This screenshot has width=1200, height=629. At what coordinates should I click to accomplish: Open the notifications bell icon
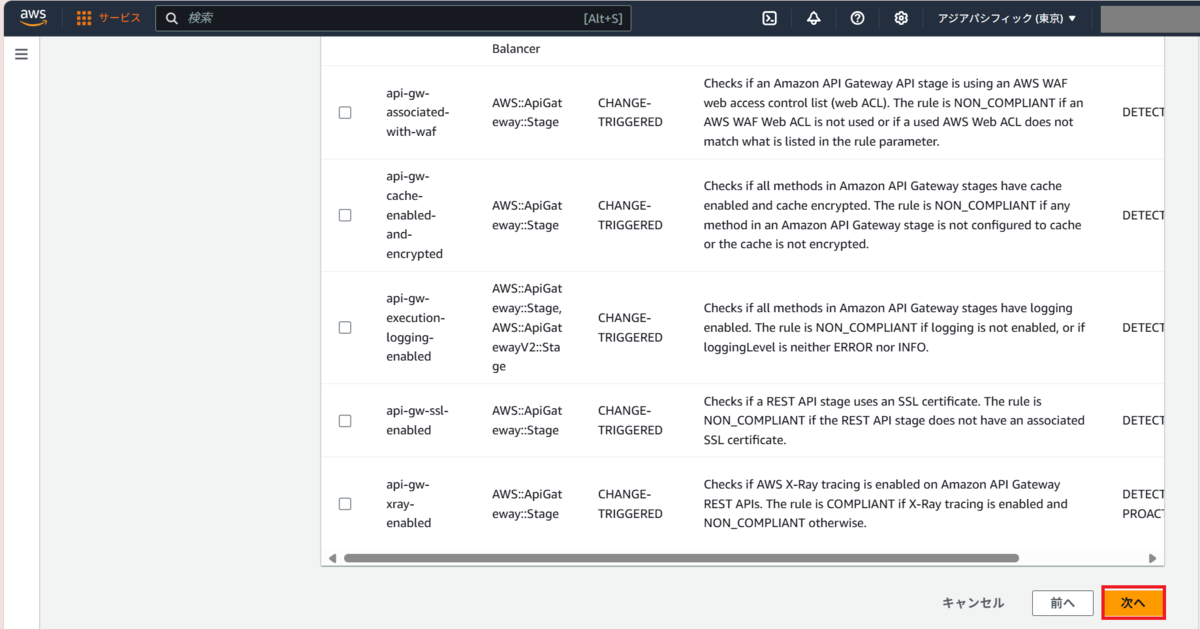pos(814,18)
